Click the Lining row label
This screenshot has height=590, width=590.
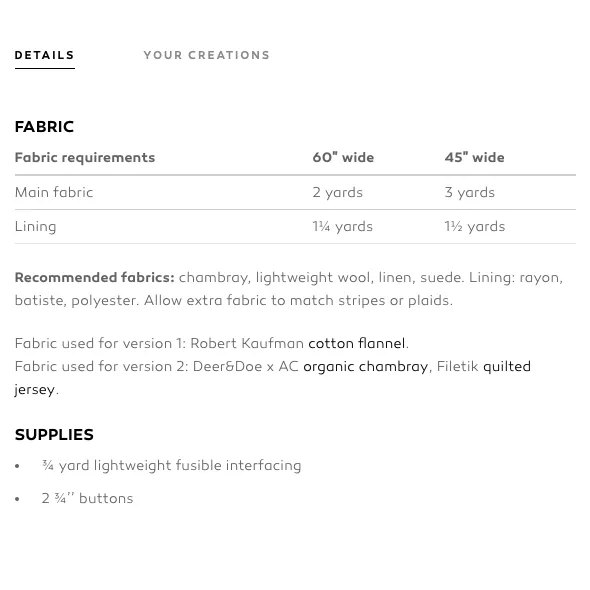(x=36, y=227)
